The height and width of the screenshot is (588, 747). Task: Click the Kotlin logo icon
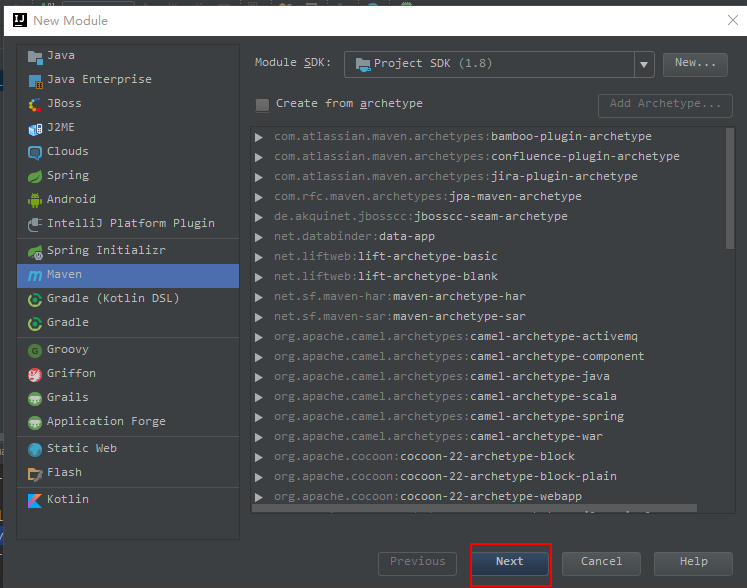(x=35, y=500)
